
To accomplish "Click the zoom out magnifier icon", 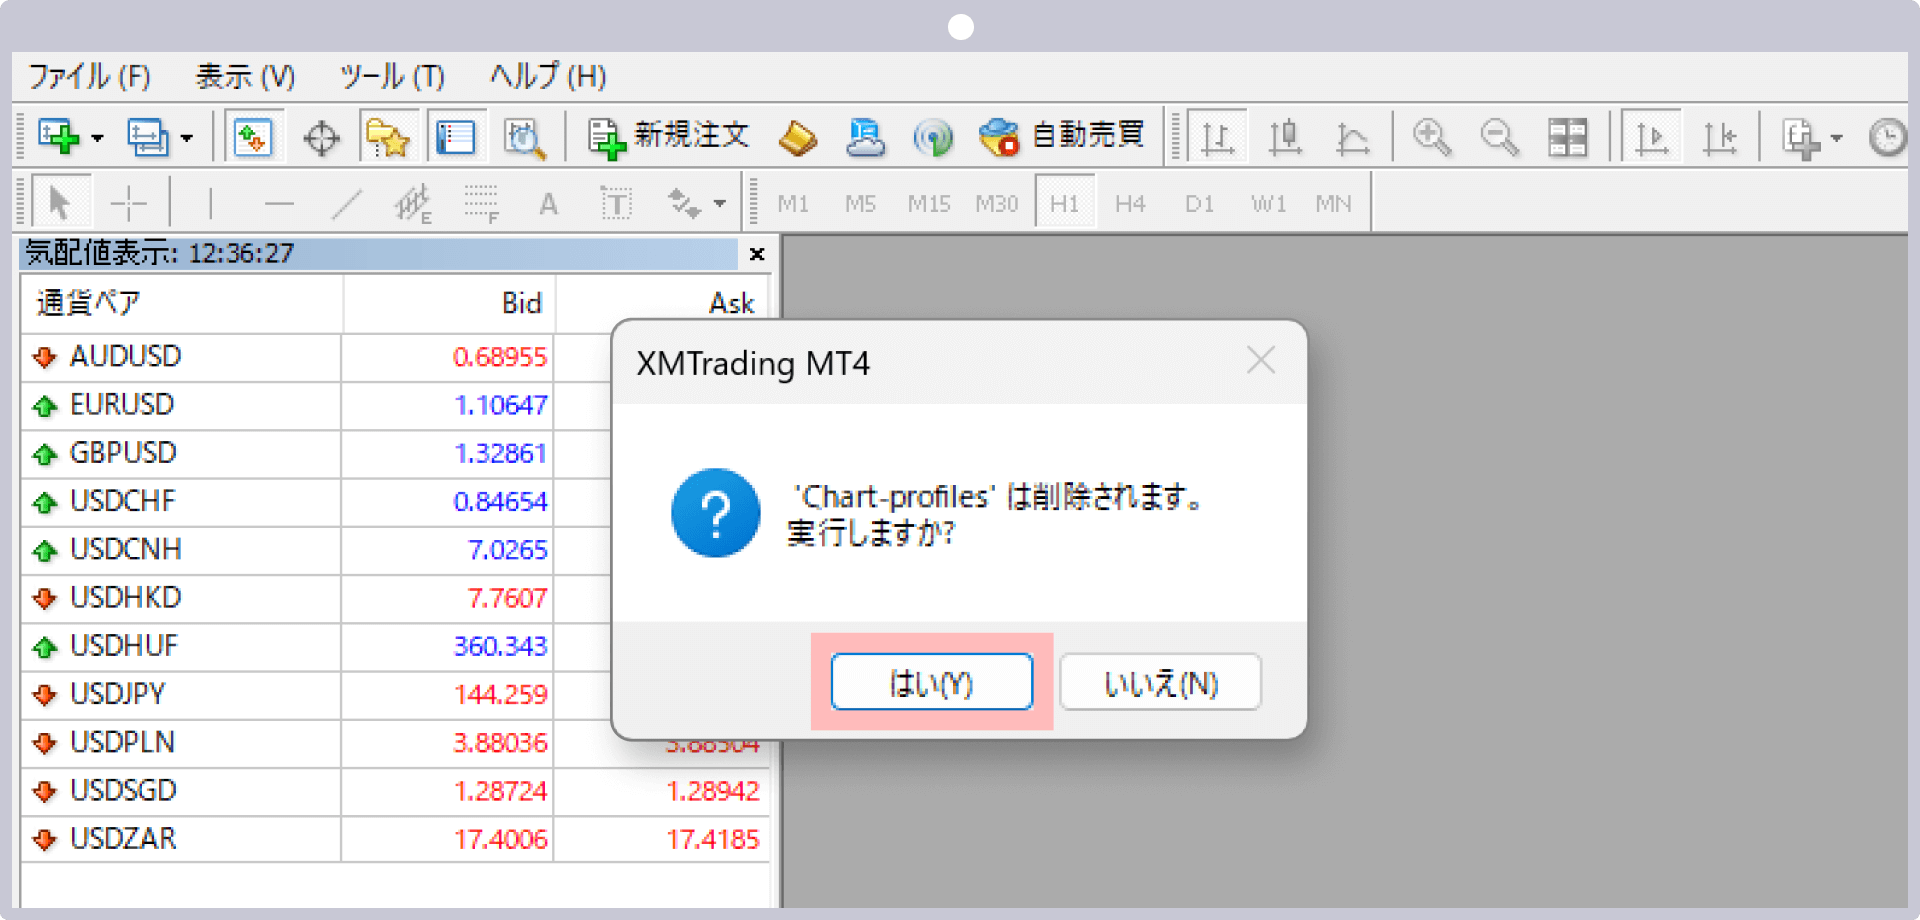I will coord(1500,137).
